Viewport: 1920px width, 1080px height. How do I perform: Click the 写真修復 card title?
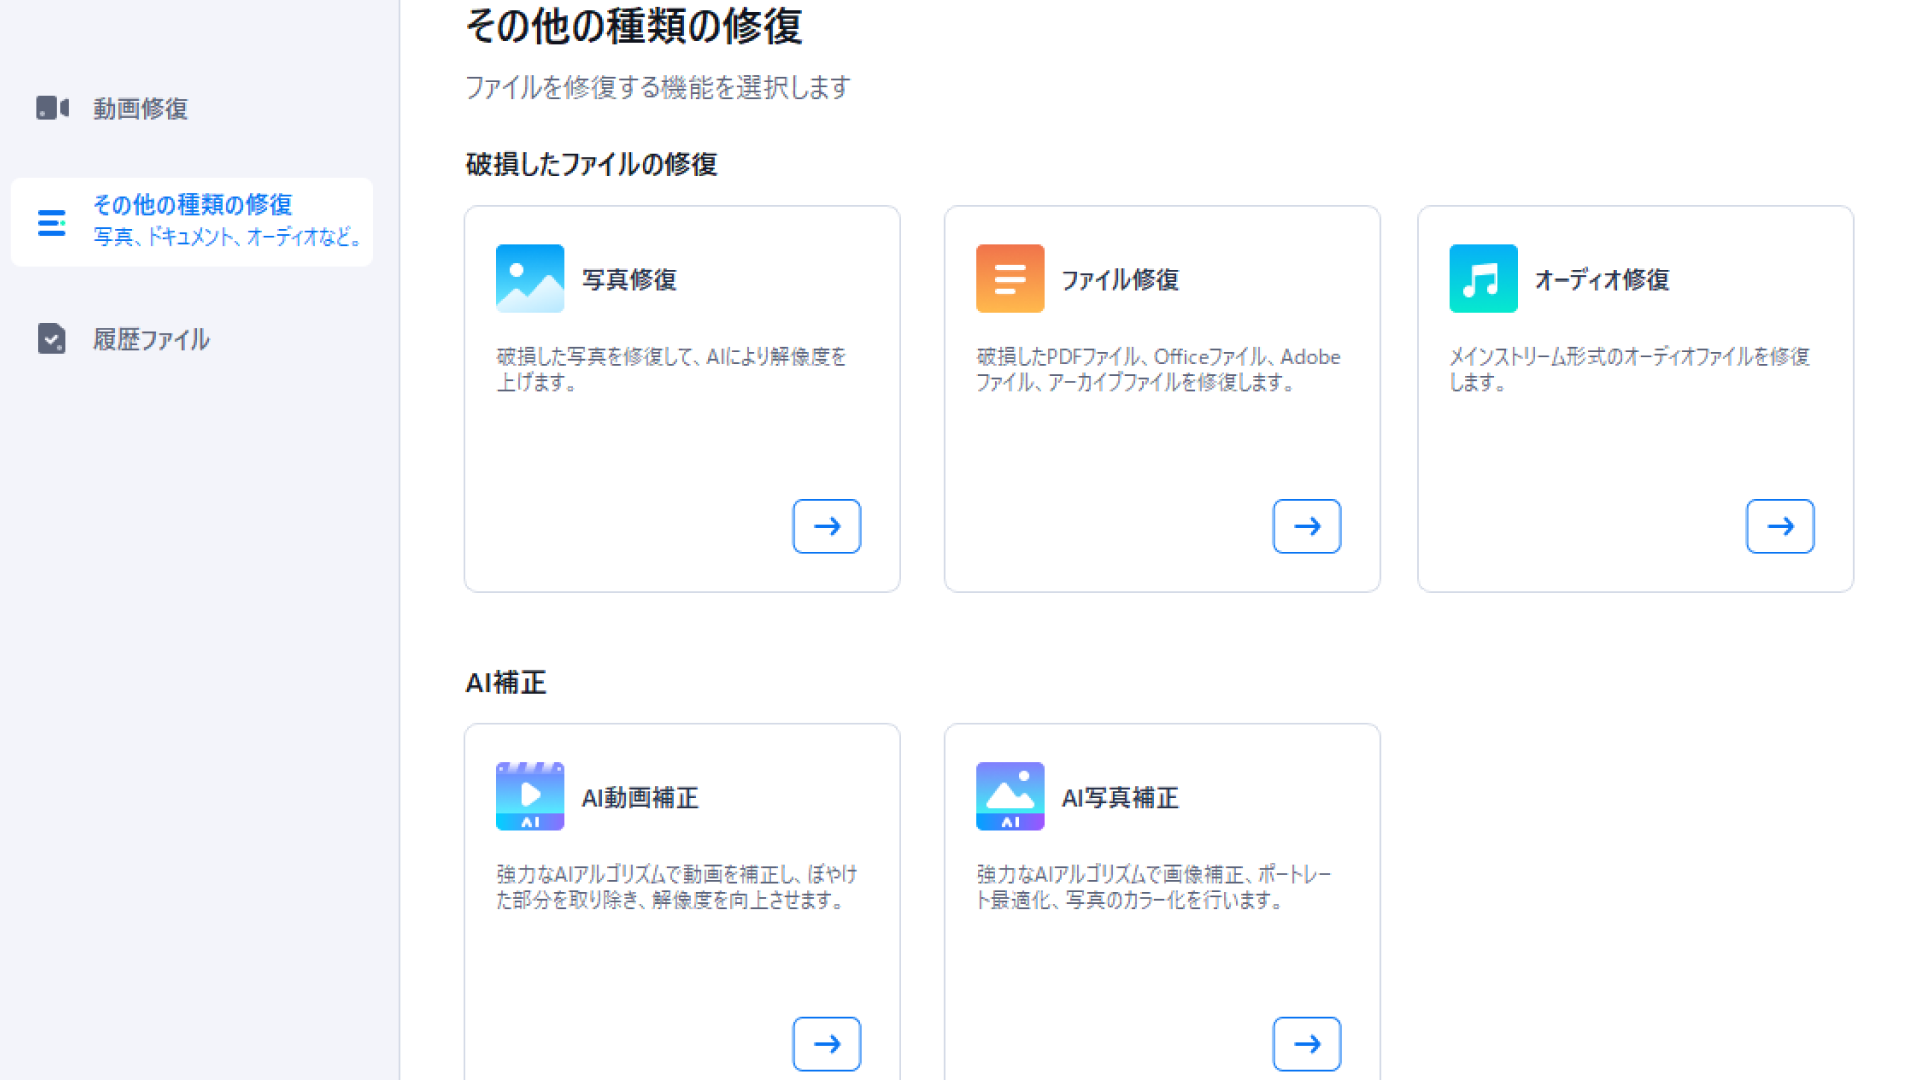tap(629, 280)
